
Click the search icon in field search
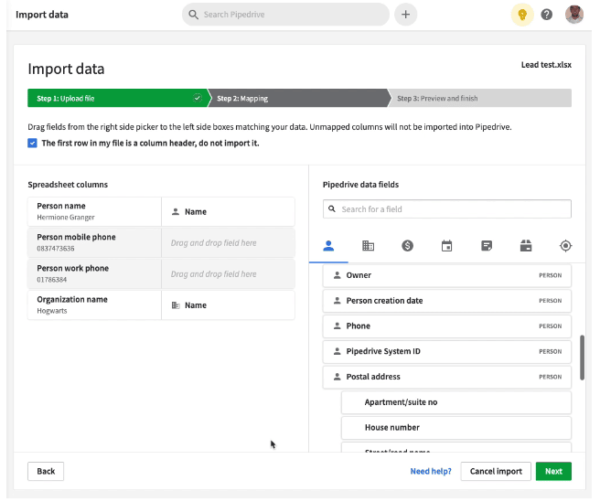click(x=332, y=209)
